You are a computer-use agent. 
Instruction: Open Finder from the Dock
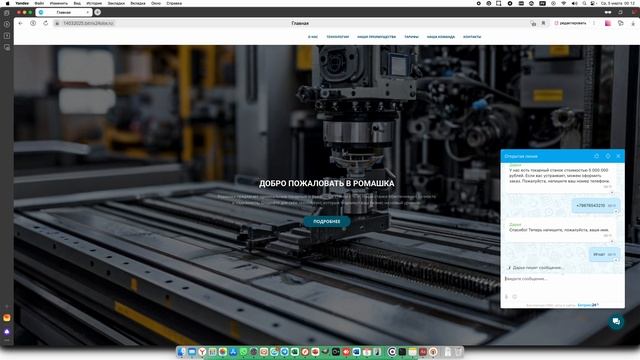182,351
